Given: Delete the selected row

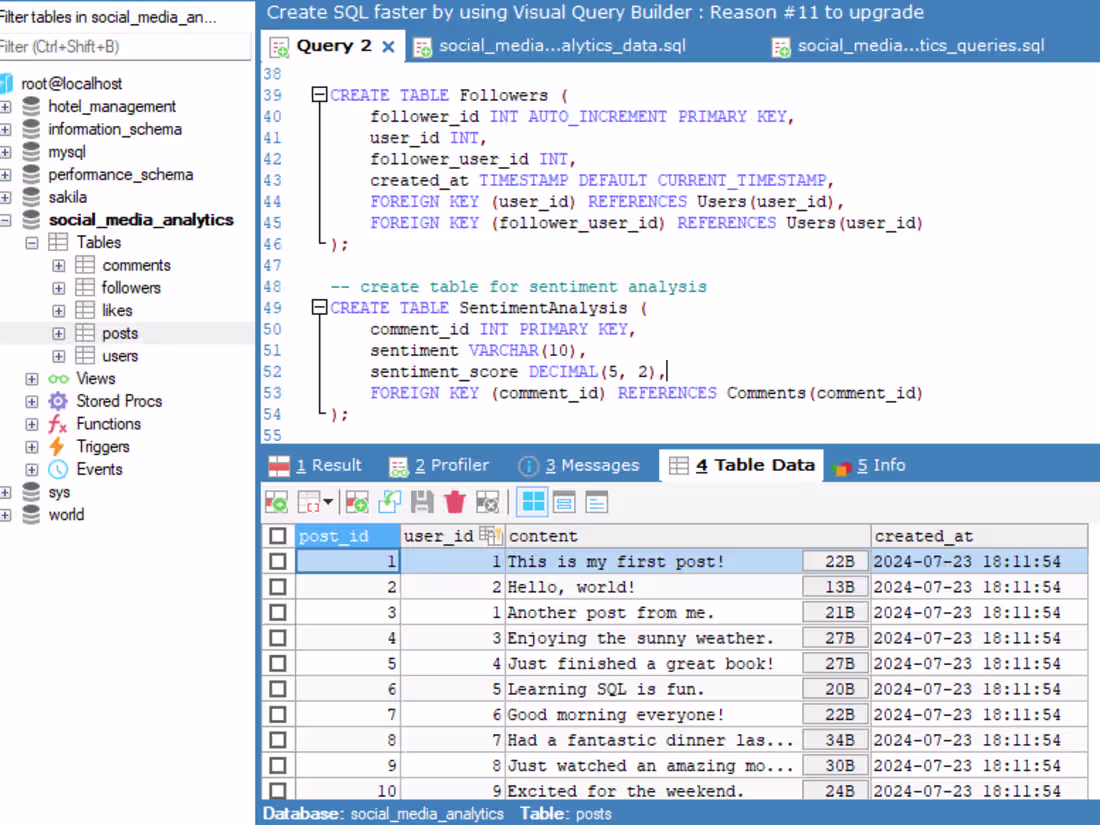Looking at the screenshot, I should click(457, 501).
